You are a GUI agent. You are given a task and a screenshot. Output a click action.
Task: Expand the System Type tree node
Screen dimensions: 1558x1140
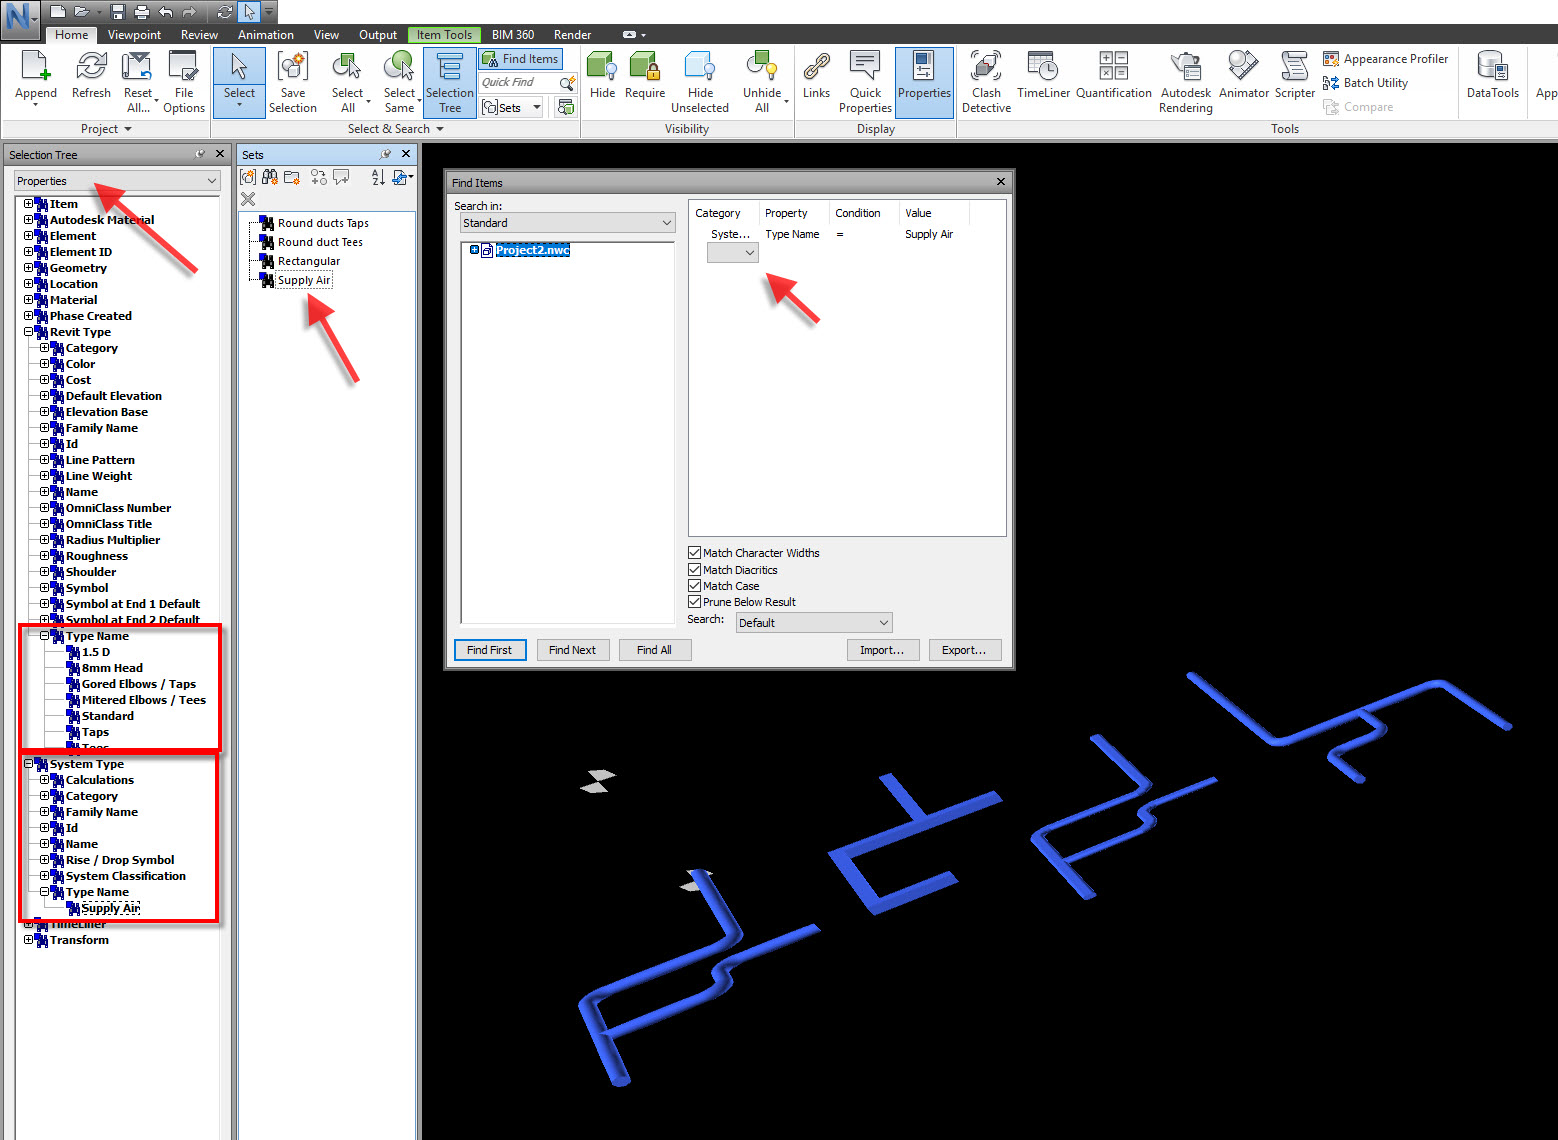pos(29,763)
